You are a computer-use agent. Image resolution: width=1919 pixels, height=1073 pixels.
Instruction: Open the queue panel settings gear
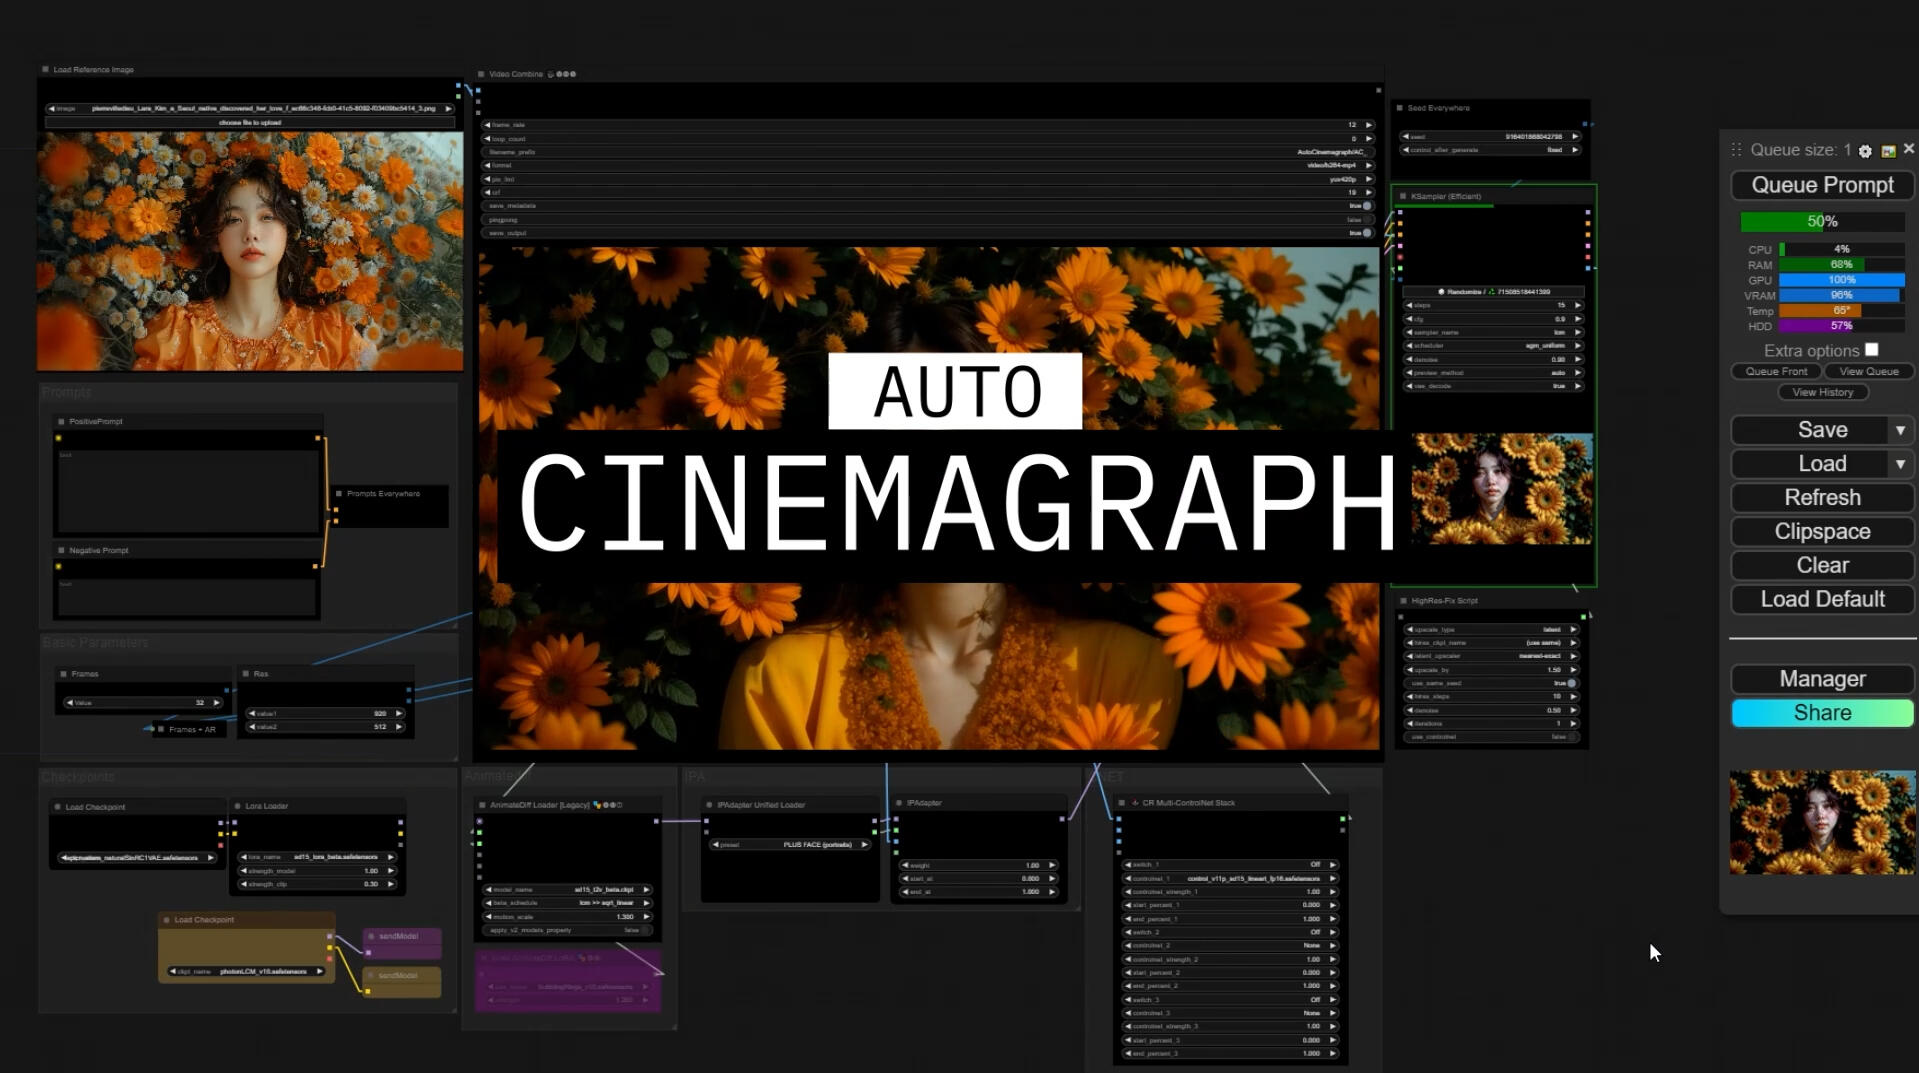[x=1864, y=150]
